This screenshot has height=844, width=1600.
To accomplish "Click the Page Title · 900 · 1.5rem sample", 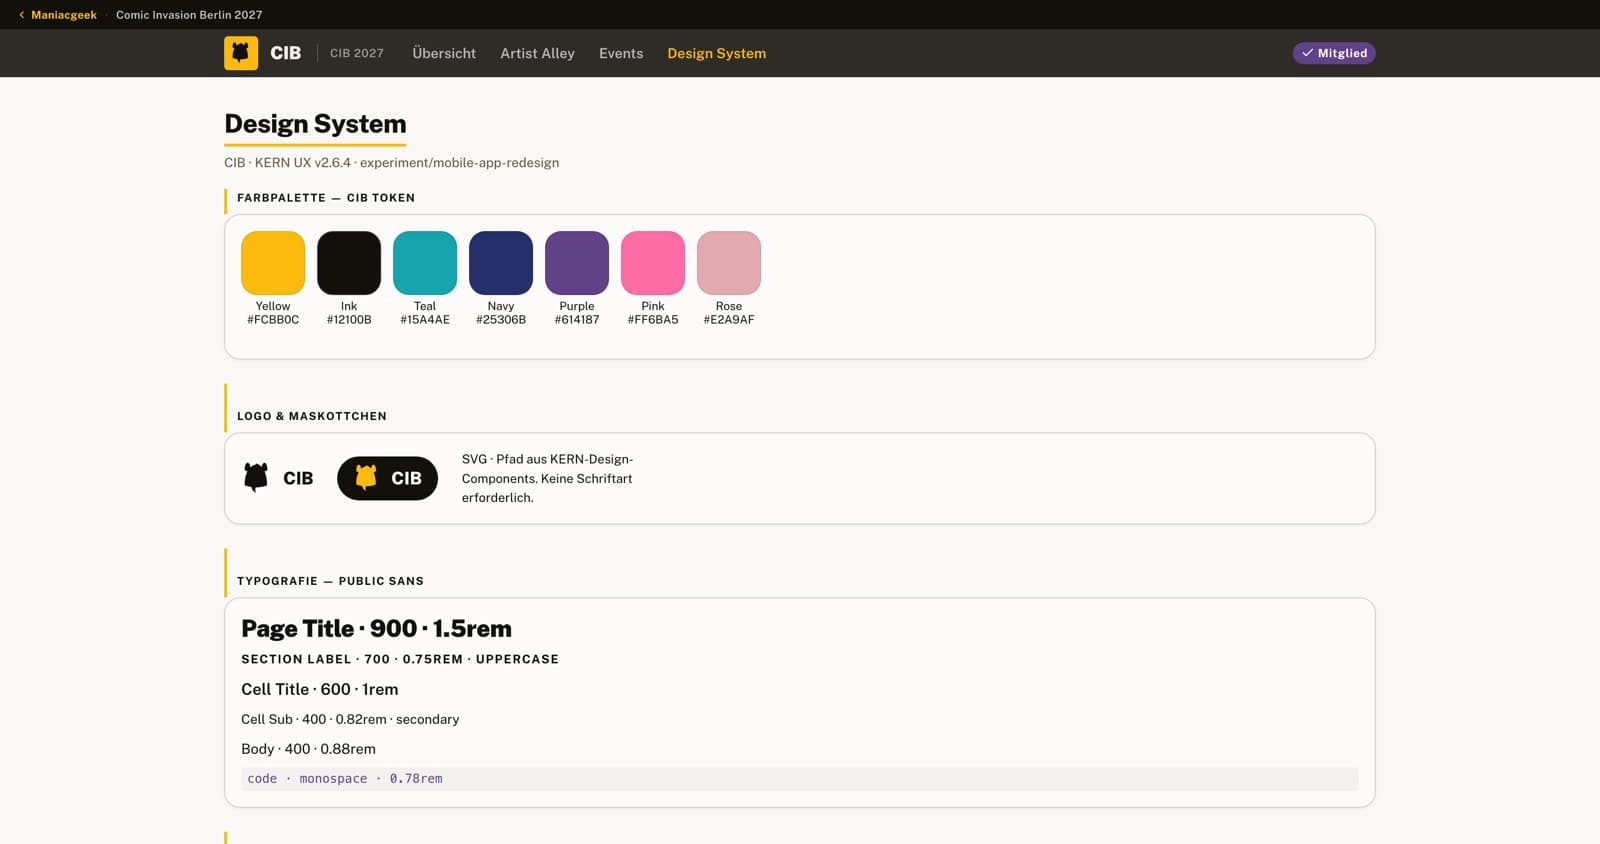I will (376, 629).
